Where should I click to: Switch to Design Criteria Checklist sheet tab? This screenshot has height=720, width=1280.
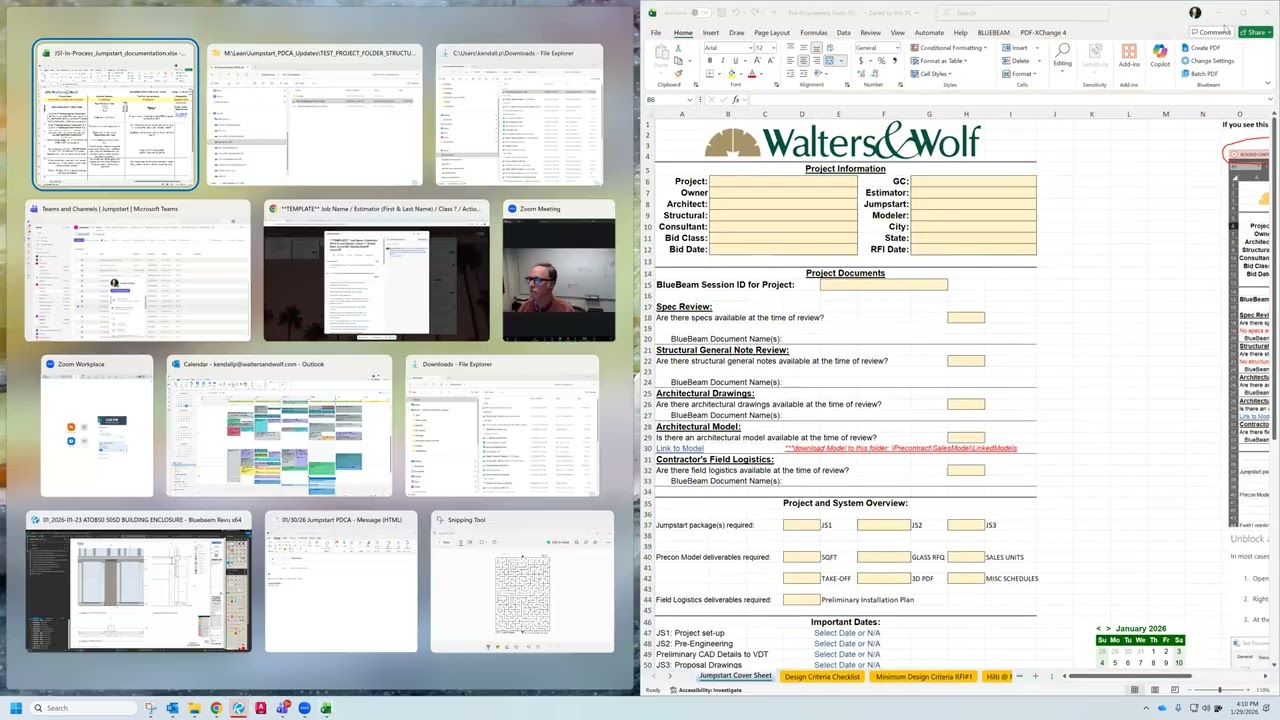pyautogui.click(x=822, y=677)
